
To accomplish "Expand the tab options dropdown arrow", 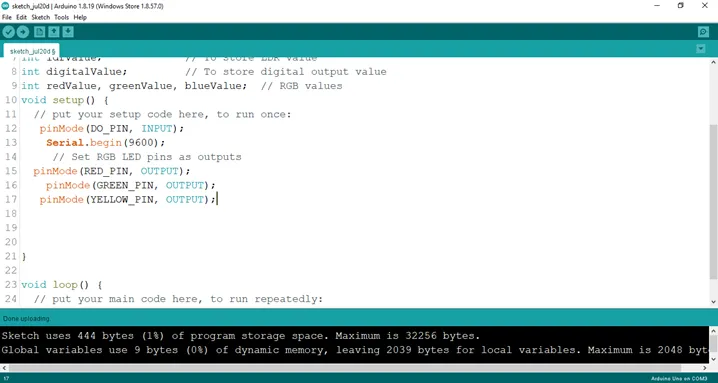I will point(701,49).
